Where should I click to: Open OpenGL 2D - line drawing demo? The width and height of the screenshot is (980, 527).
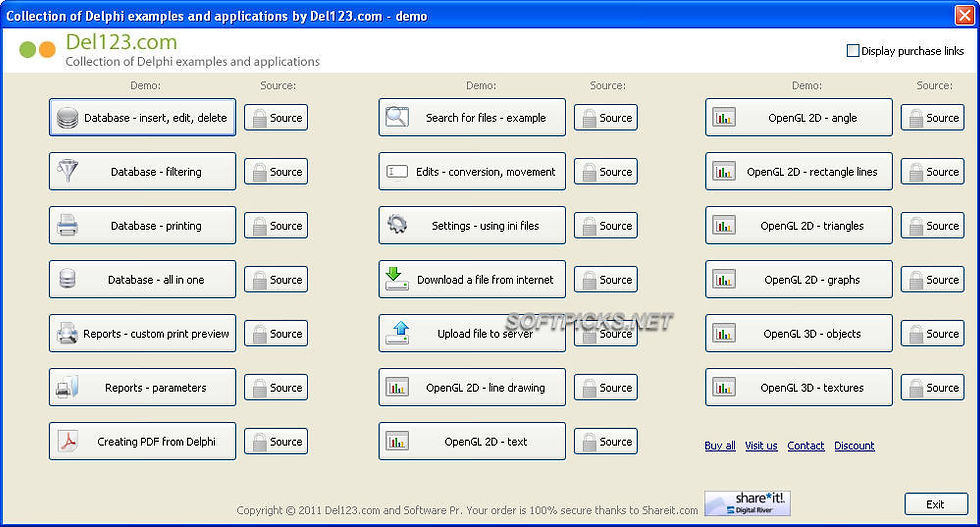click(472, 387)
